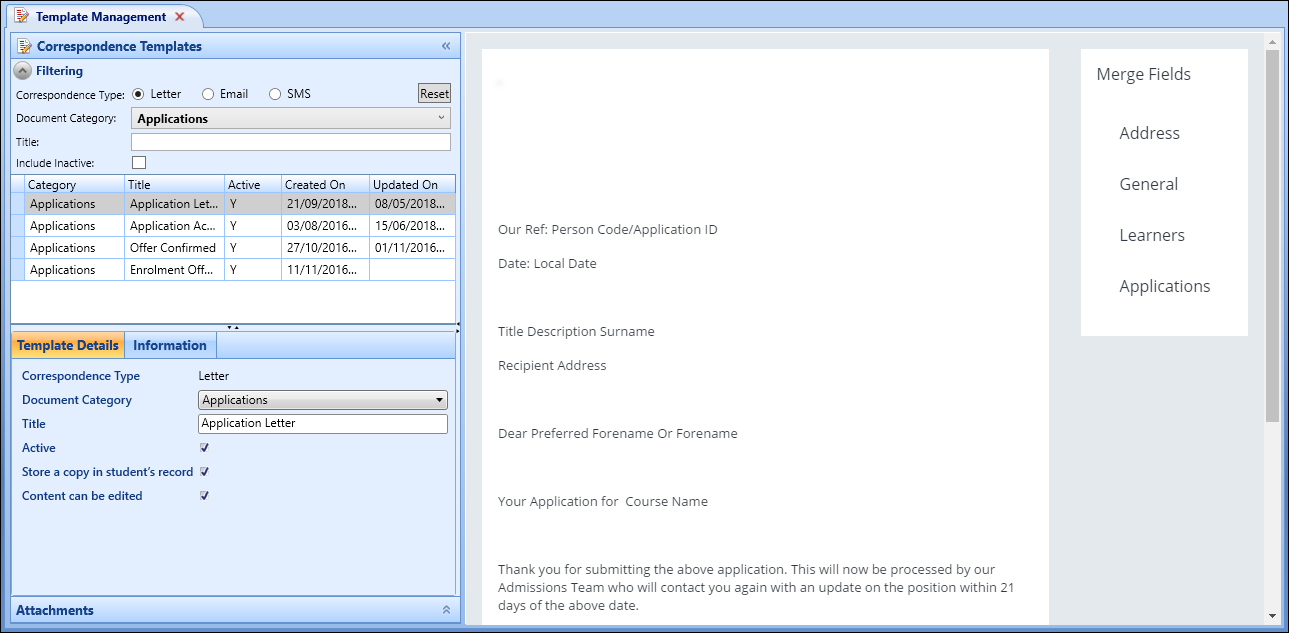Open the Learners merge fields
The width and height of the screenshot is (1289, 633).
click(1152, 235)
